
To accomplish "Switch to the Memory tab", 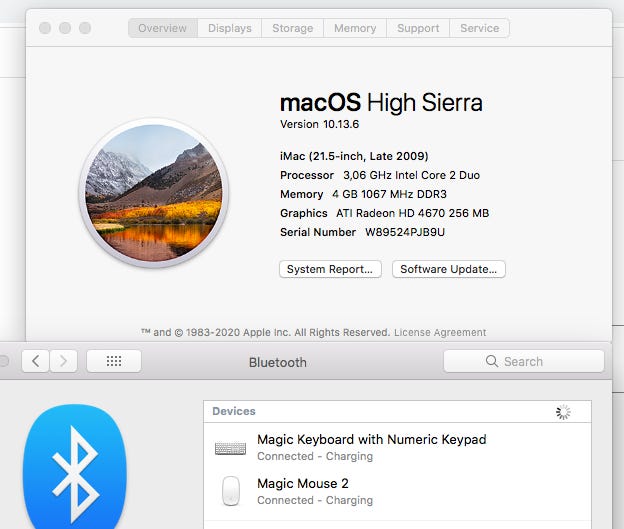I will click(x=355, y=28).
